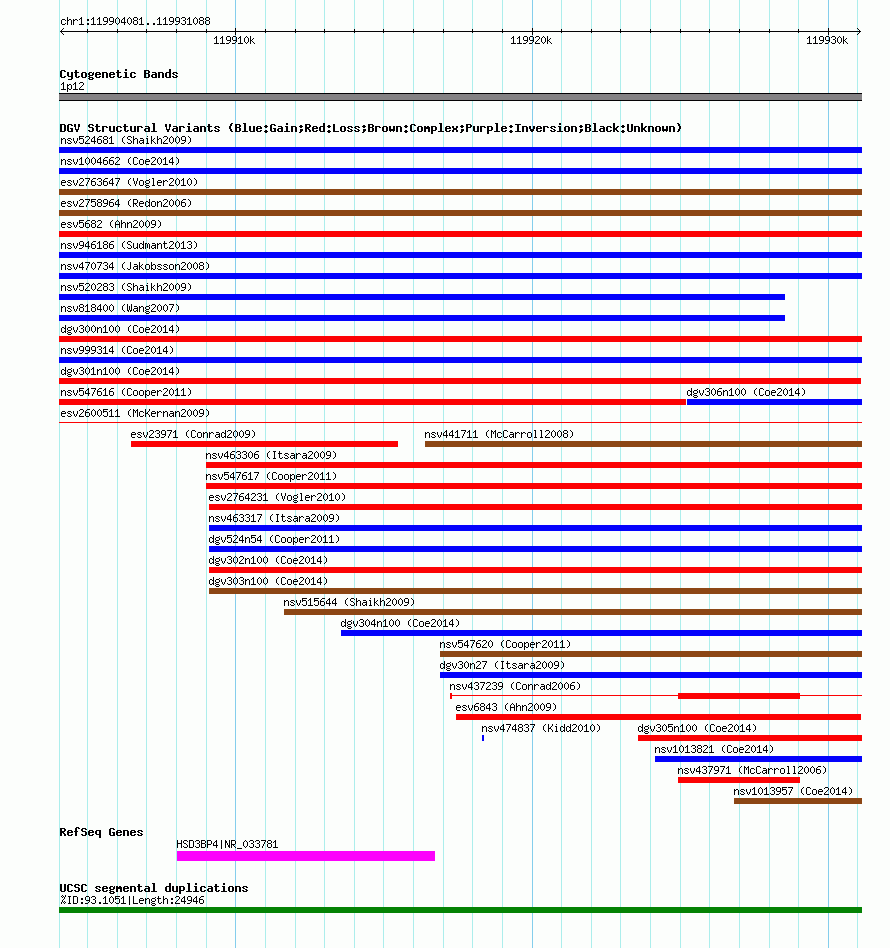
Task: Click the blue nsv520283 gain bar
Action: (x=422, y=297)
